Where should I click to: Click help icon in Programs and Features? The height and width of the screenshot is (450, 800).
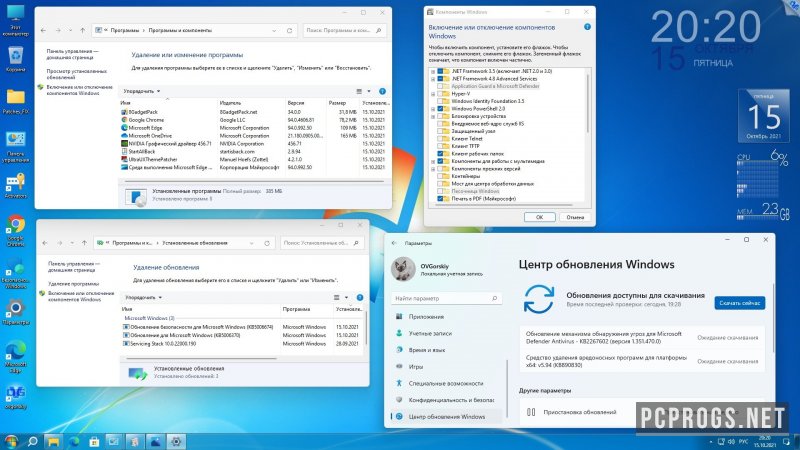(382, 91)
